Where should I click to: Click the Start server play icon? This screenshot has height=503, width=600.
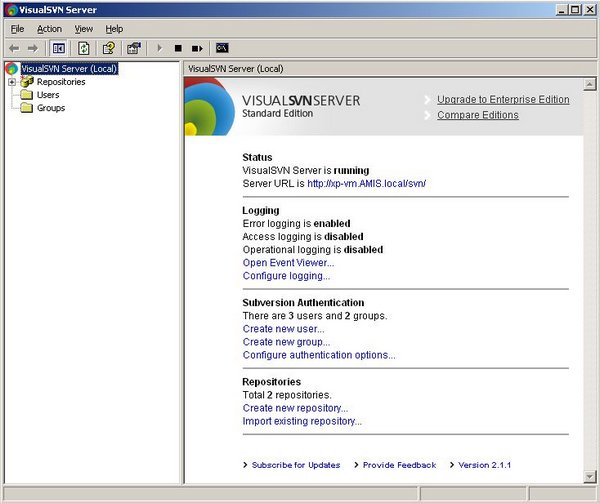[159, 48]
